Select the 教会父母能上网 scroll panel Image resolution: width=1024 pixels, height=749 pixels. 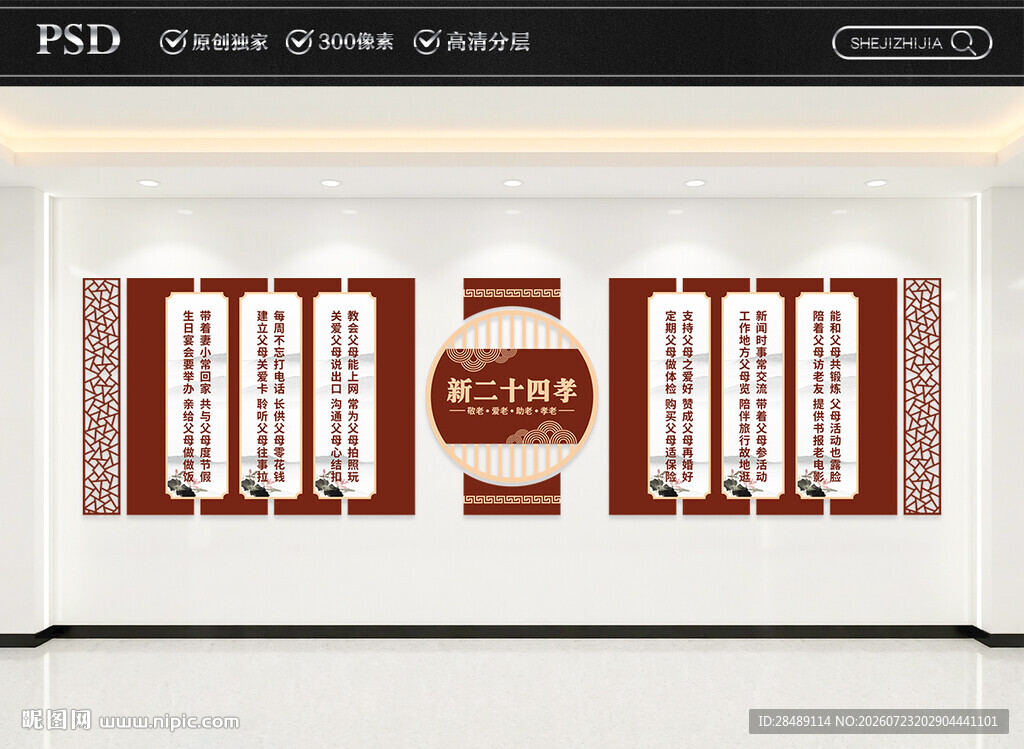pos(344,396)
